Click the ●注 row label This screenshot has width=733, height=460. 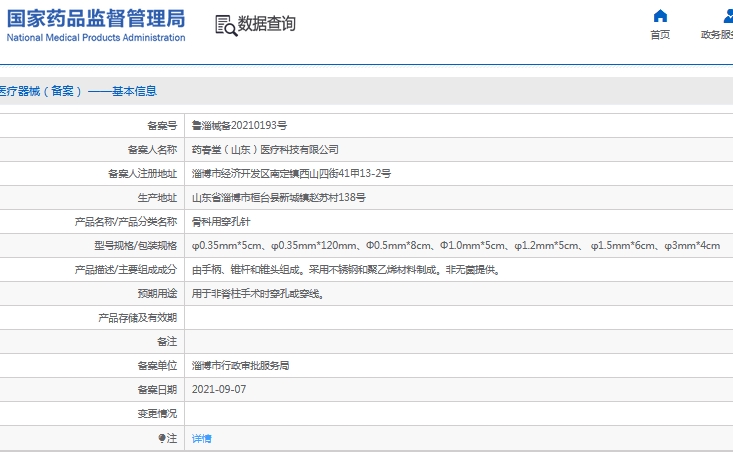point(167,438)
